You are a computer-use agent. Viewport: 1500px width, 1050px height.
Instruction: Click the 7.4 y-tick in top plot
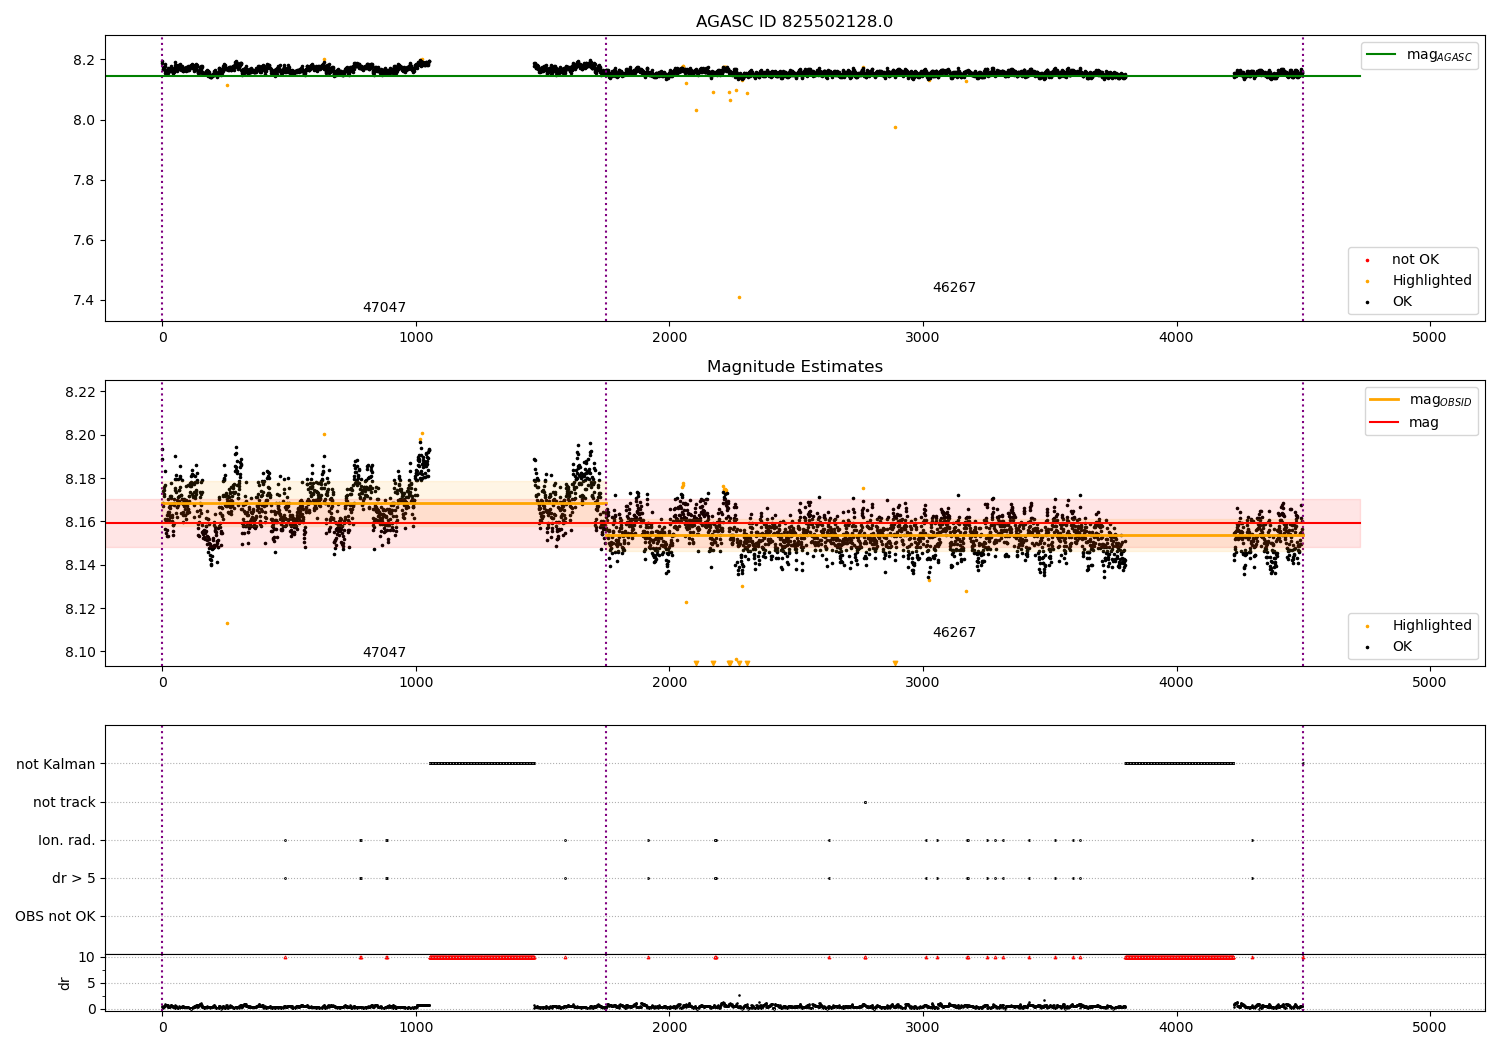pos(84,300)
